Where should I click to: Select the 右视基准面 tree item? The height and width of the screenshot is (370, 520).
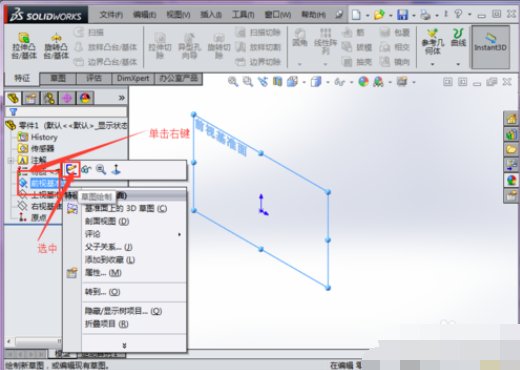(x=40, y=206)
